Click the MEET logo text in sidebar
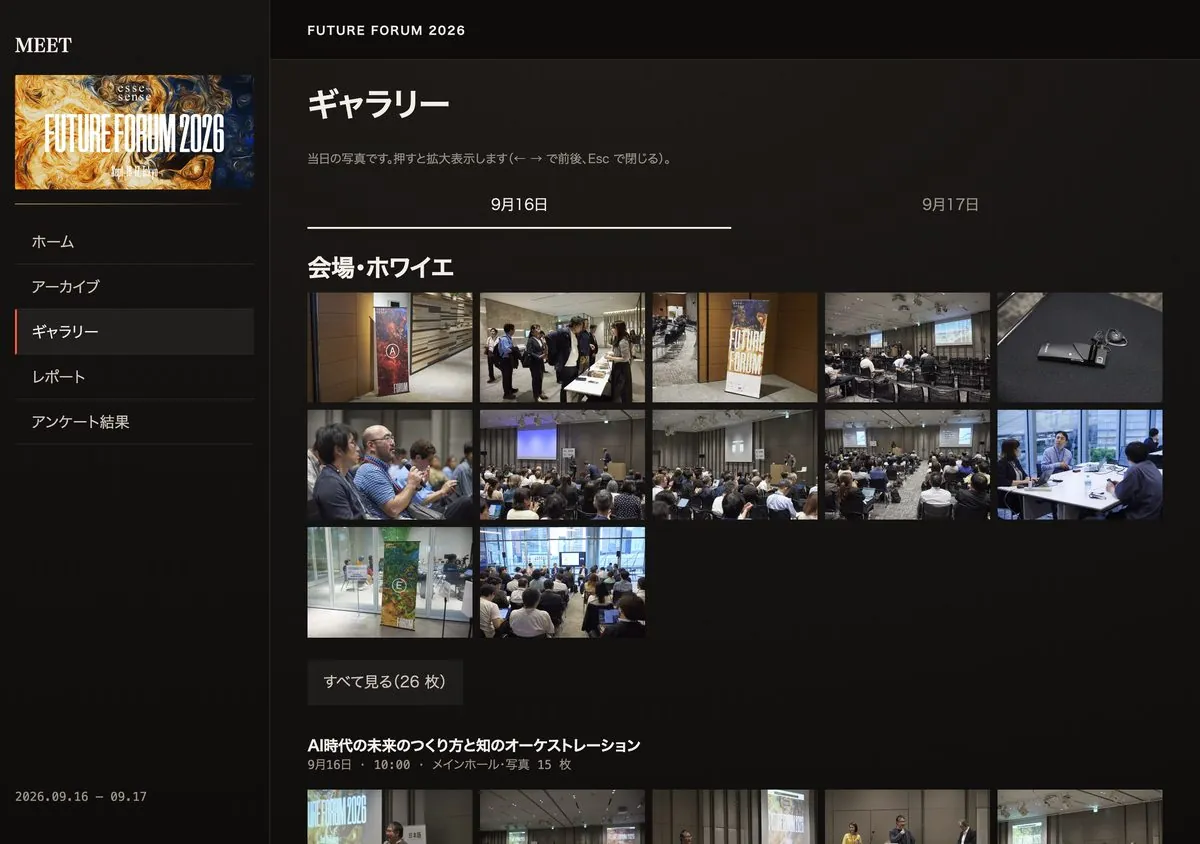Image resolution: width=1200 pixels, height=844 pixels. coord(43,45)
